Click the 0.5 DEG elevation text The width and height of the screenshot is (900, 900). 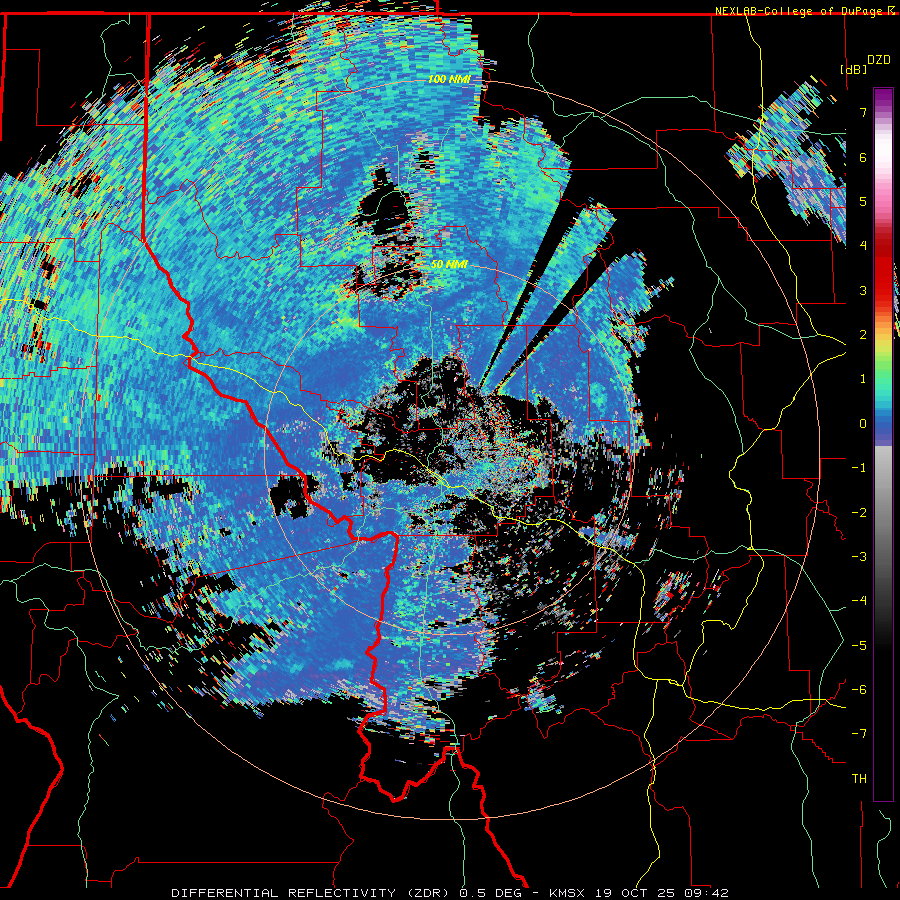pos(490,893)
